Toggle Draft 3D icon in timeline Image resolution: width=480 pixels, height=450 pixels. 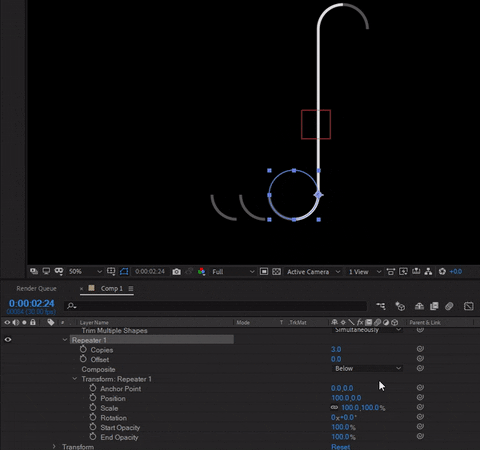400,306
